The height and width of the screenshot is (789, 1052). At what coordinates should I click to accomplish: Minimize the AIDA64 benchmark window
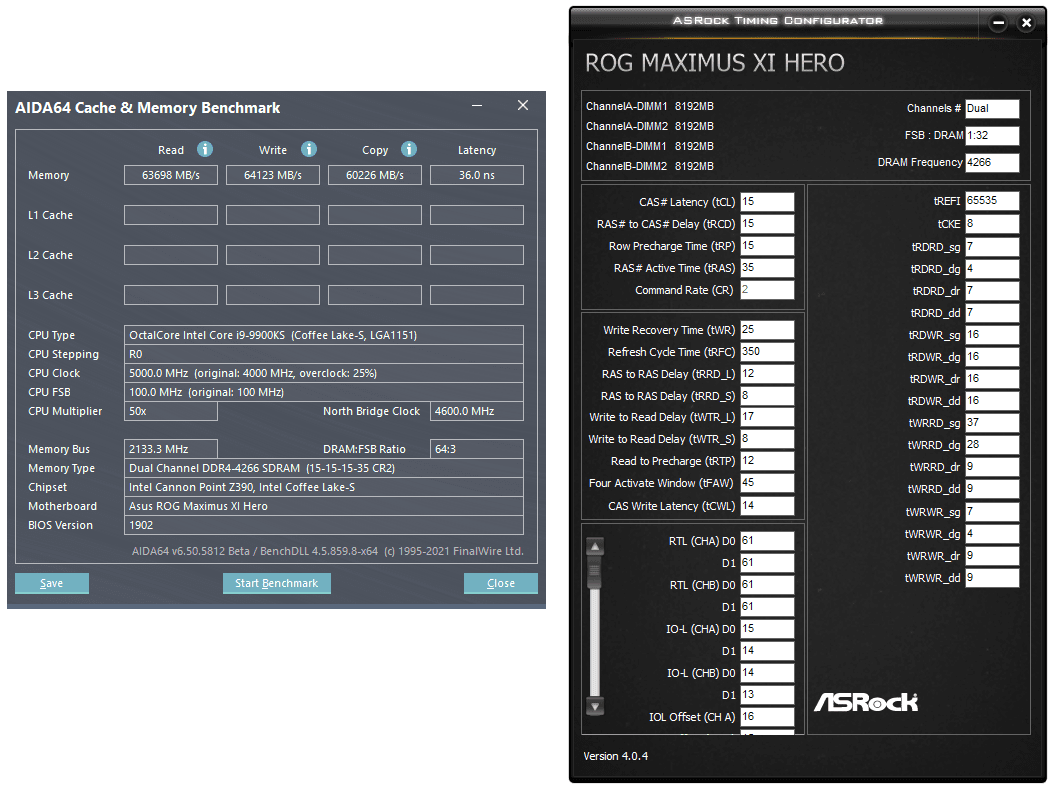tap(477, 105)
